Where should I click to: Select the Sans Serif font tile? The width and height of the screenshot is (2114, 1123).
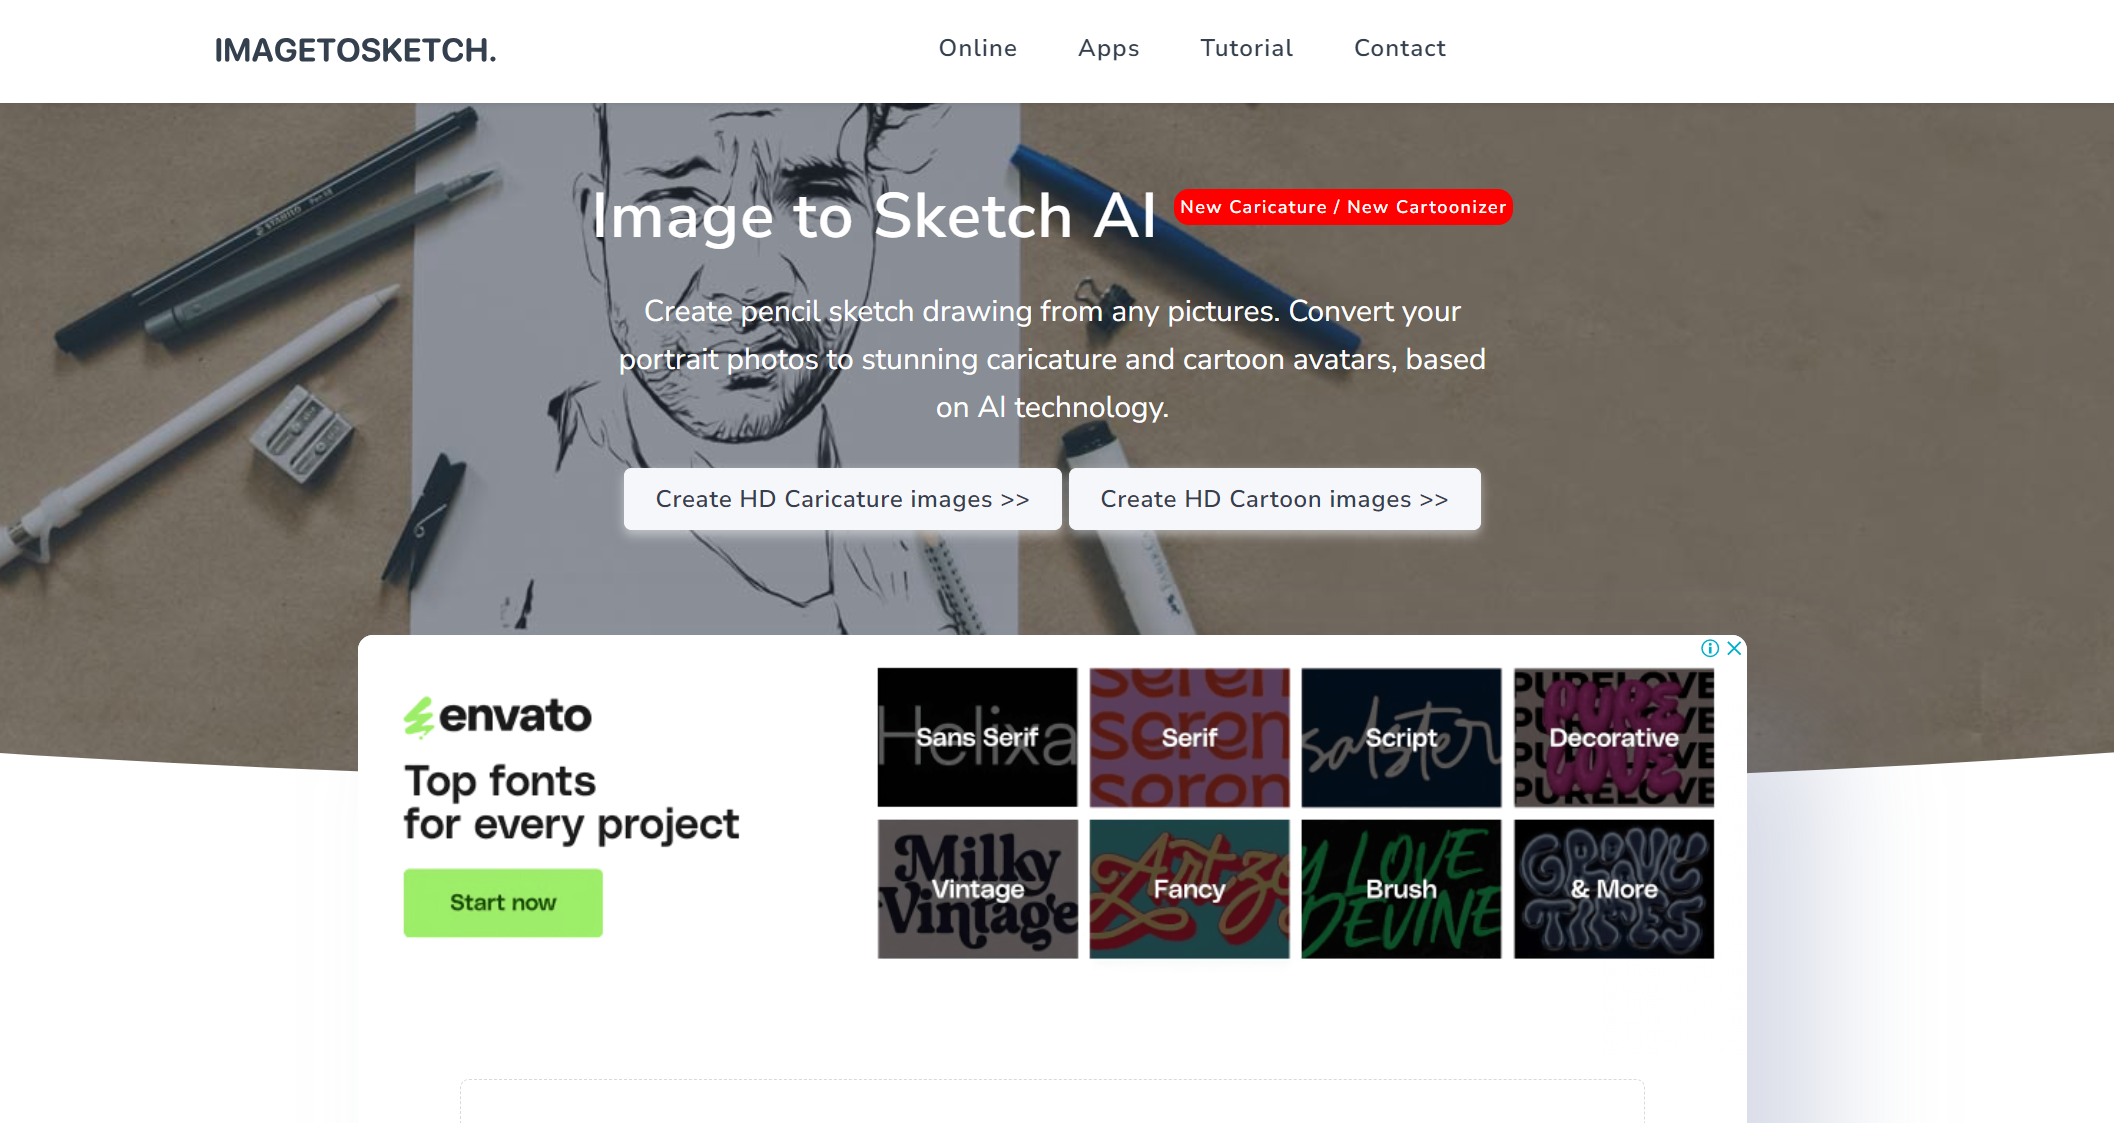coord(977,737)
